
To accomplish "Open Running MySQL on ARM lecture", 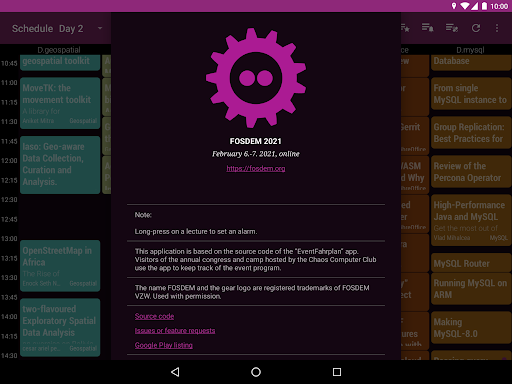I will pos(471,289).
